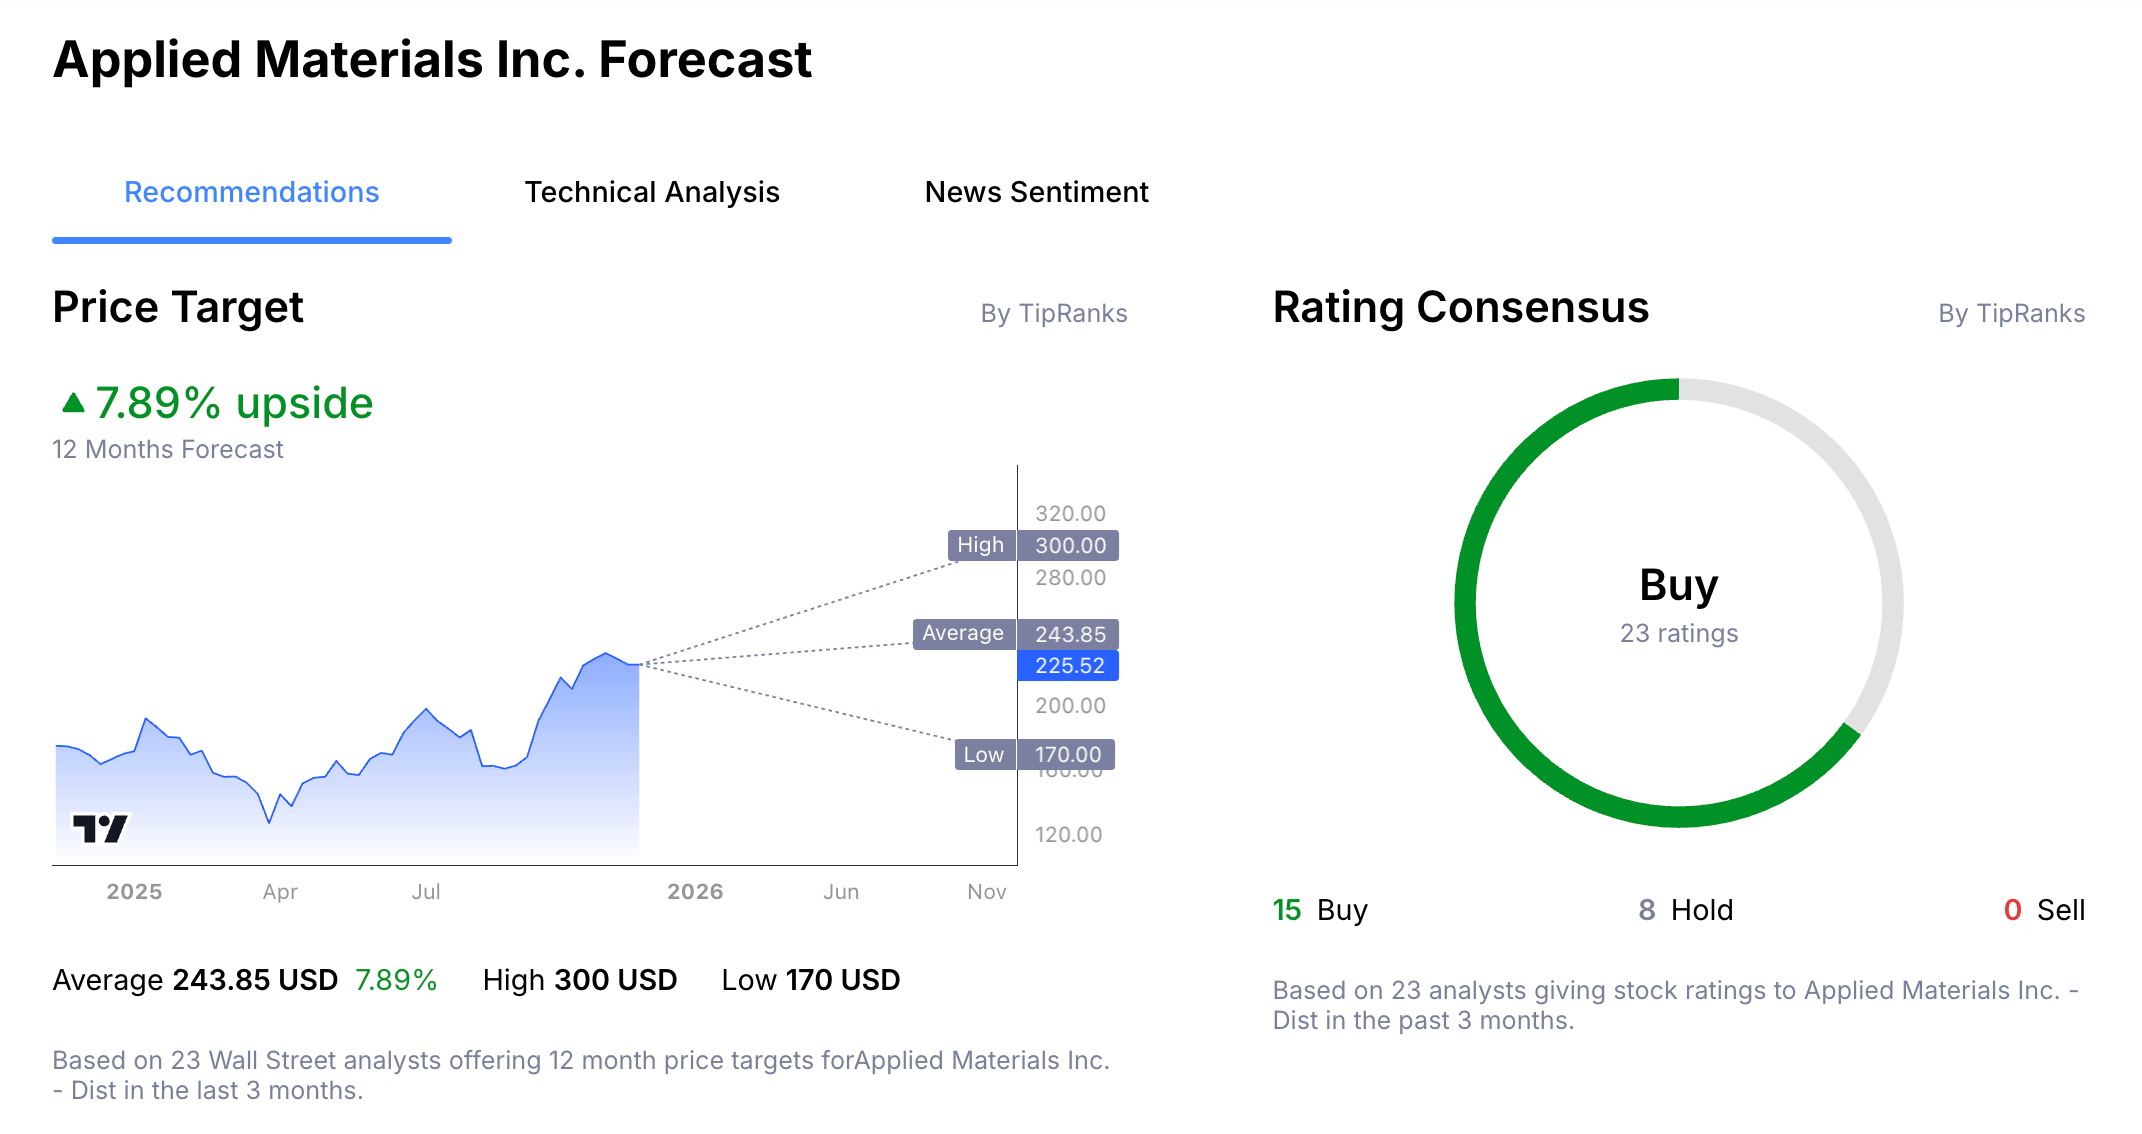This screenshot has width=2142, height=1134.
Task: Open TipRanks link beside Rating Consensus
Action: pos(2012,313)
